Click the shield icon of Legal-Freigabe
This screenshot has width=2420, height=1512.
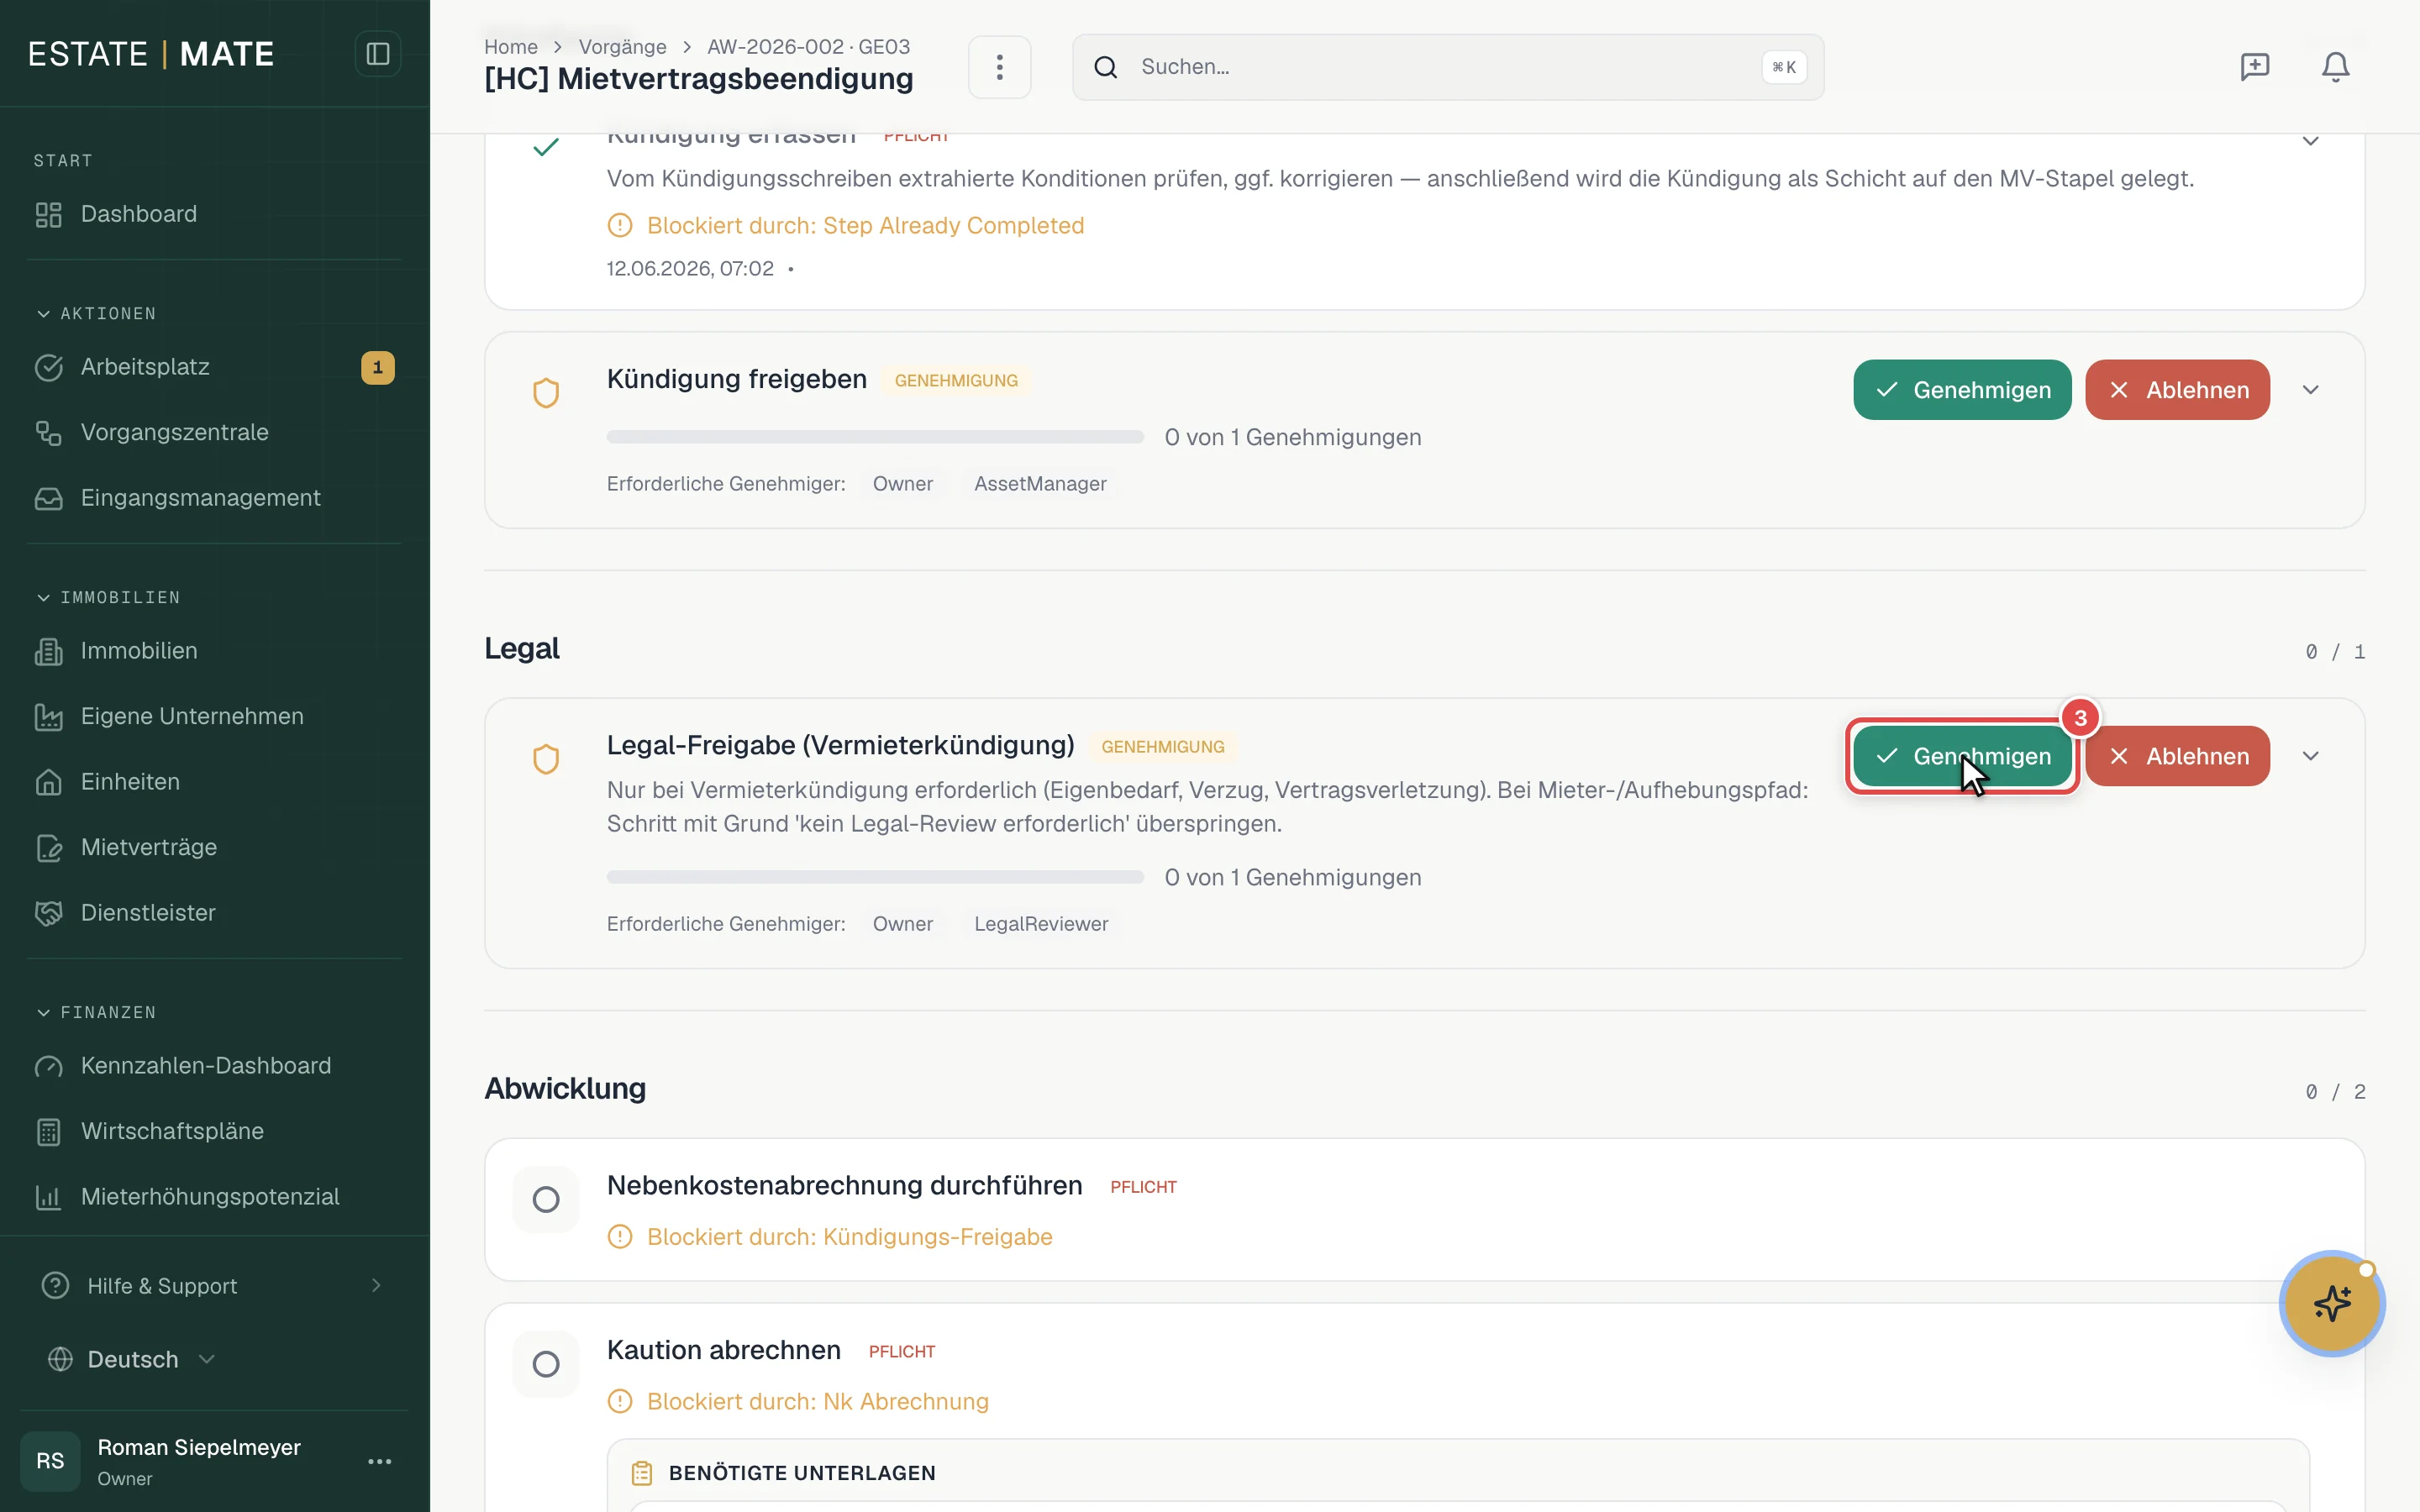coord(546,759)
